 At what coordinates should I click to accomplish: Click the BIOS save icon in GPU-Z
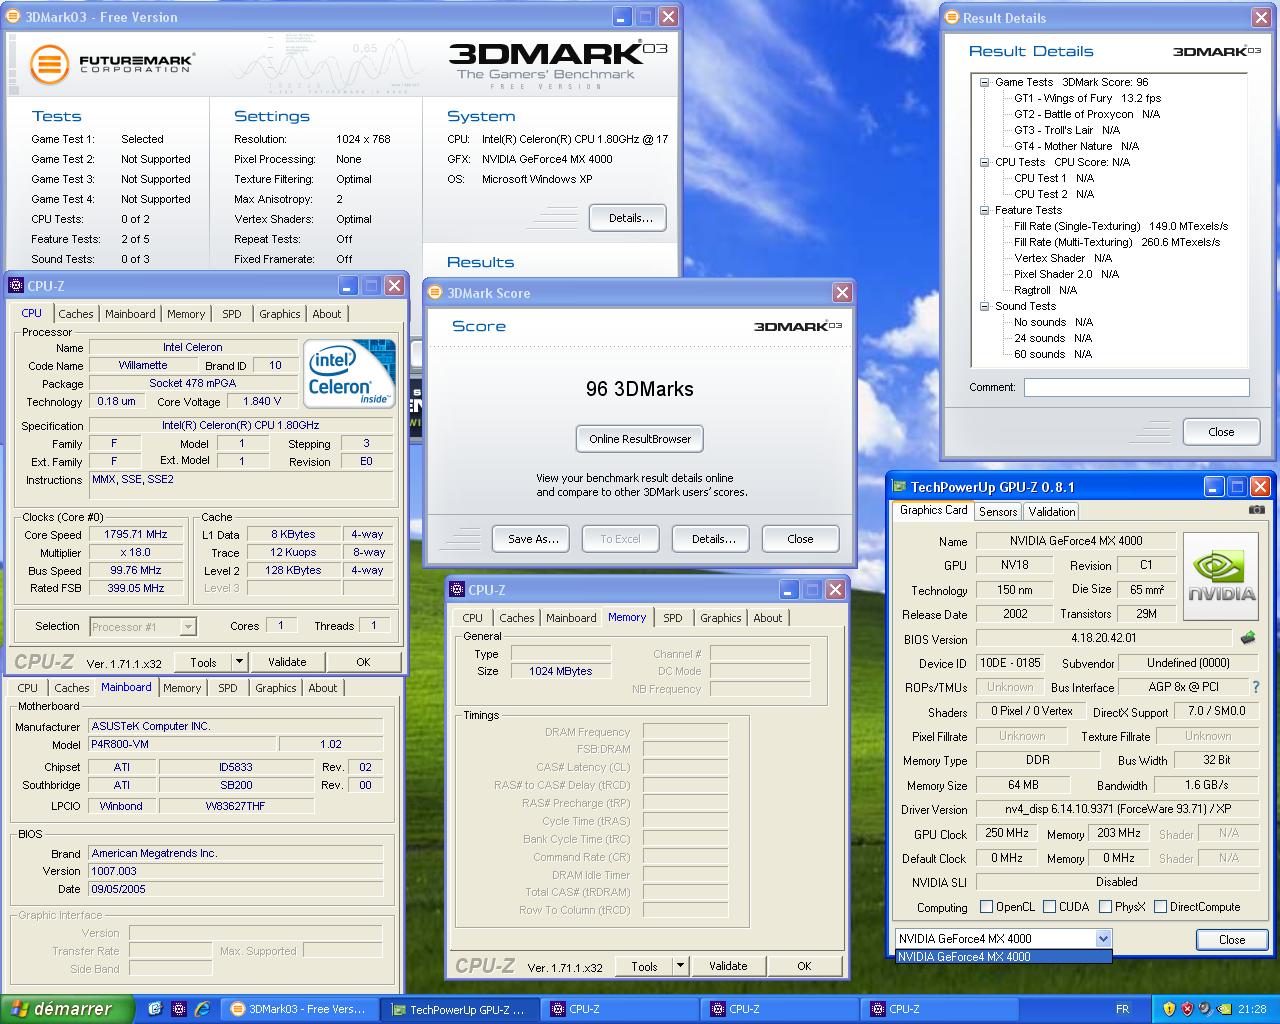click(x=1247, y=637)
